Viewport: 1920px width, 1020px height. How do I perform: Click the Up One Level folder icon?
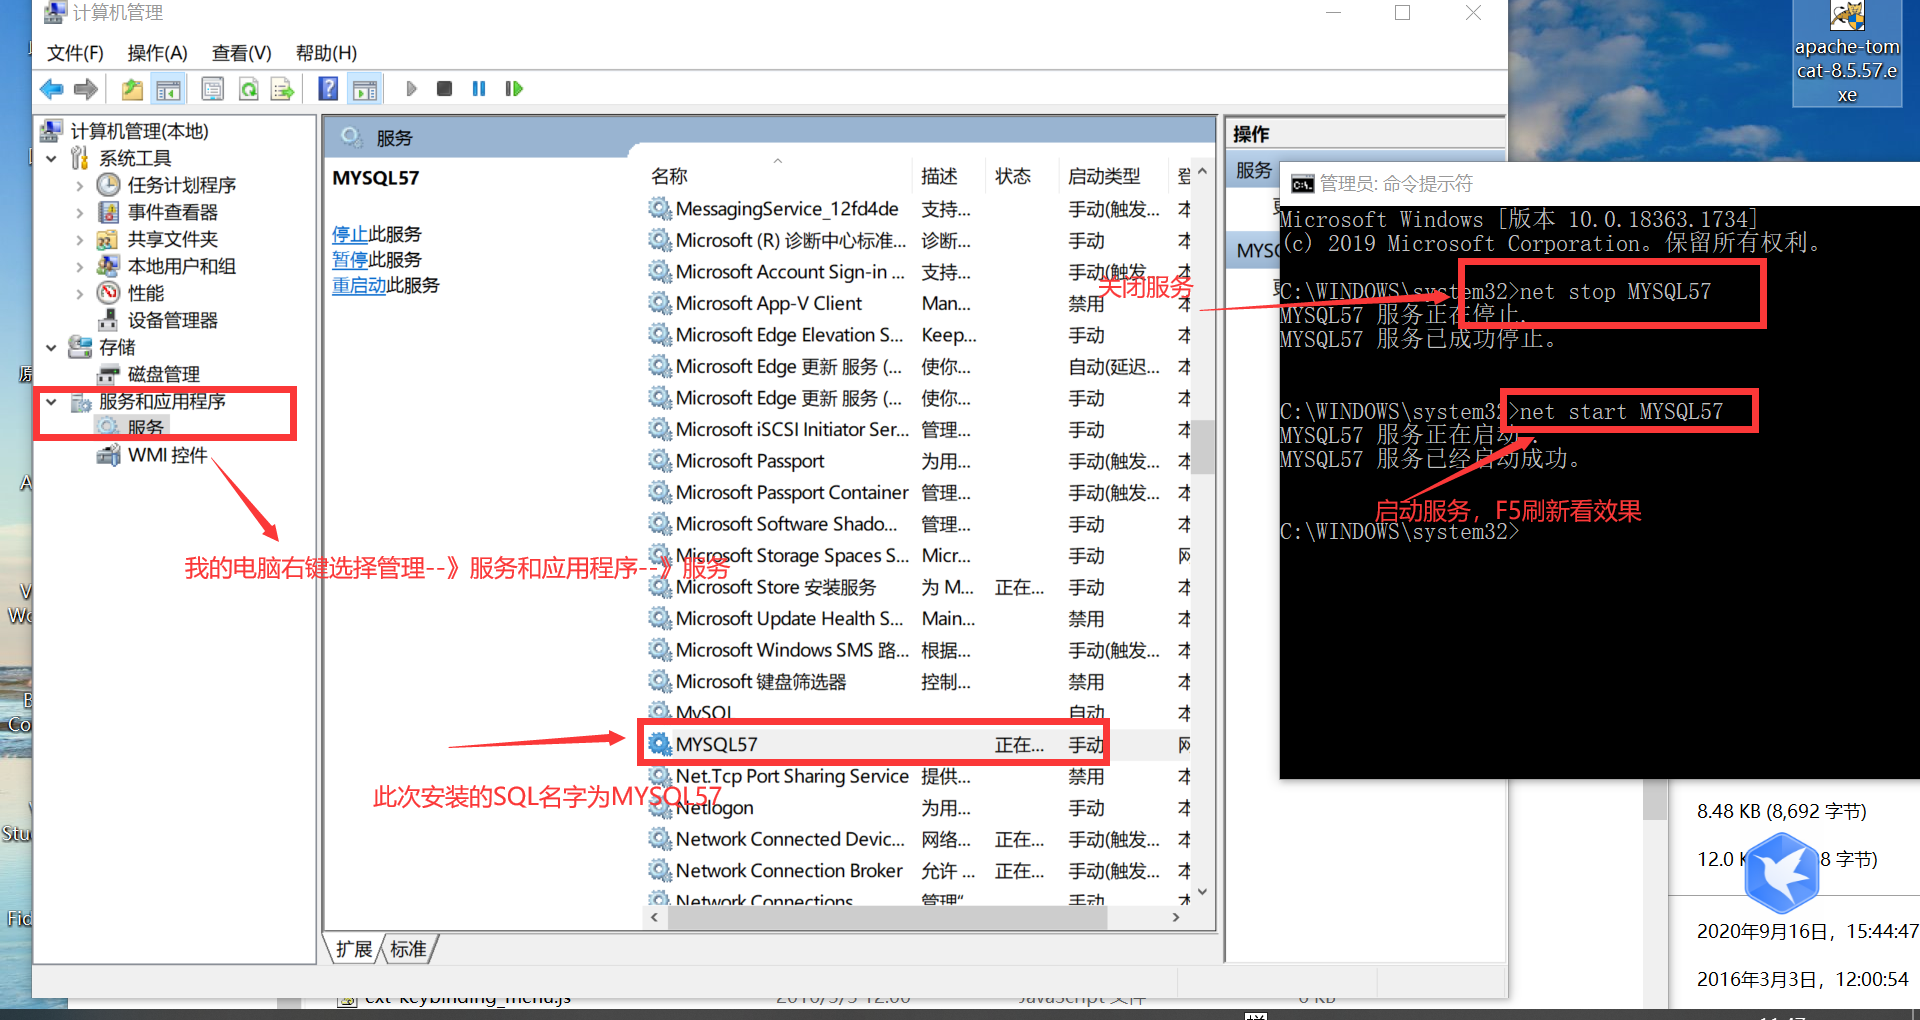point(132,89)
